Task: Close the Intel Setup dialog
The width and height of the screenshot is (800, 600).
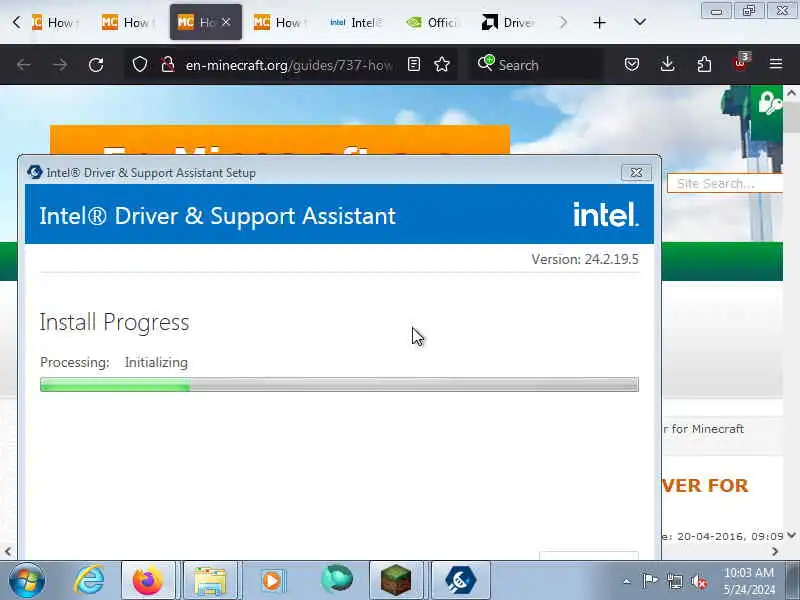Action: [x=636, y=172]
